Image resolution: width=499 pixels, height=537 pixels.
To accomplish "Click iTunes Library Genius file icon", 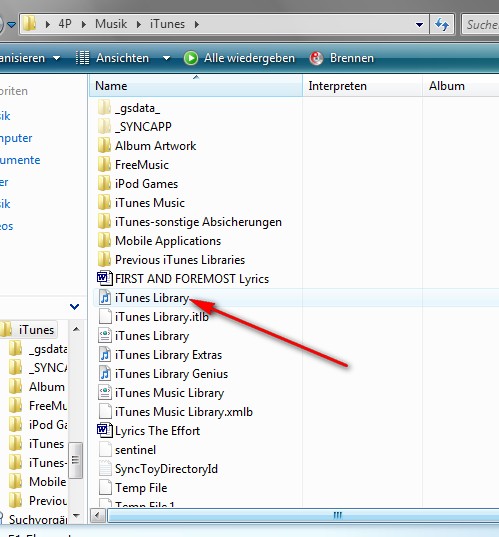I will pos(105,374).
